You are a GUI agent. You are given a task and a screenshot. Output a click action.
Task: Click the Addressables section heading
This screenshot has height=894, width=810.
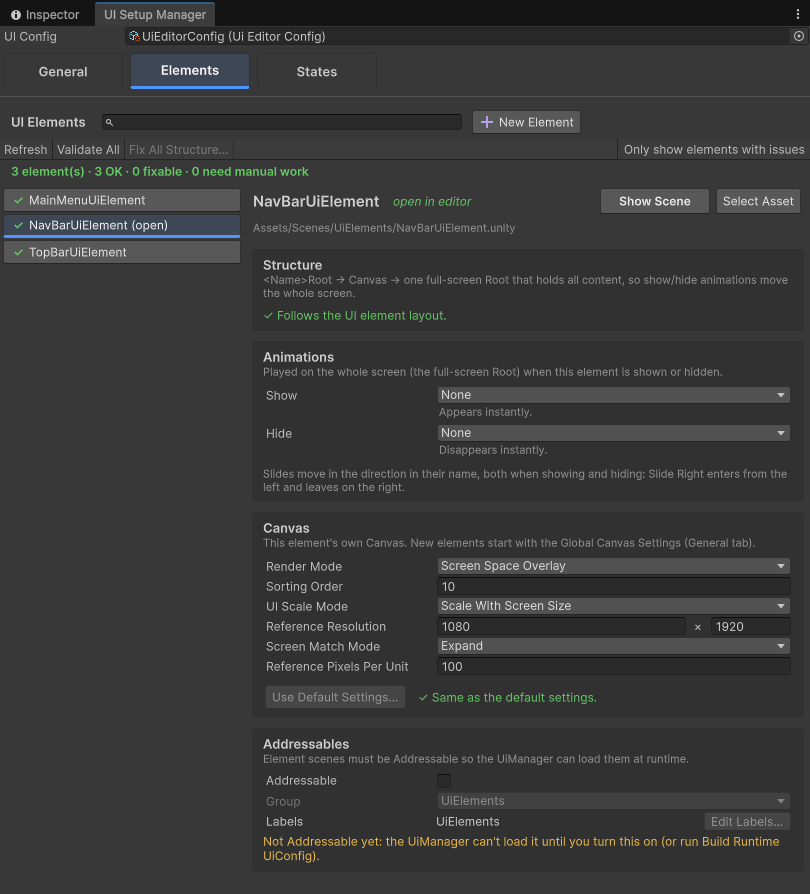306,744
